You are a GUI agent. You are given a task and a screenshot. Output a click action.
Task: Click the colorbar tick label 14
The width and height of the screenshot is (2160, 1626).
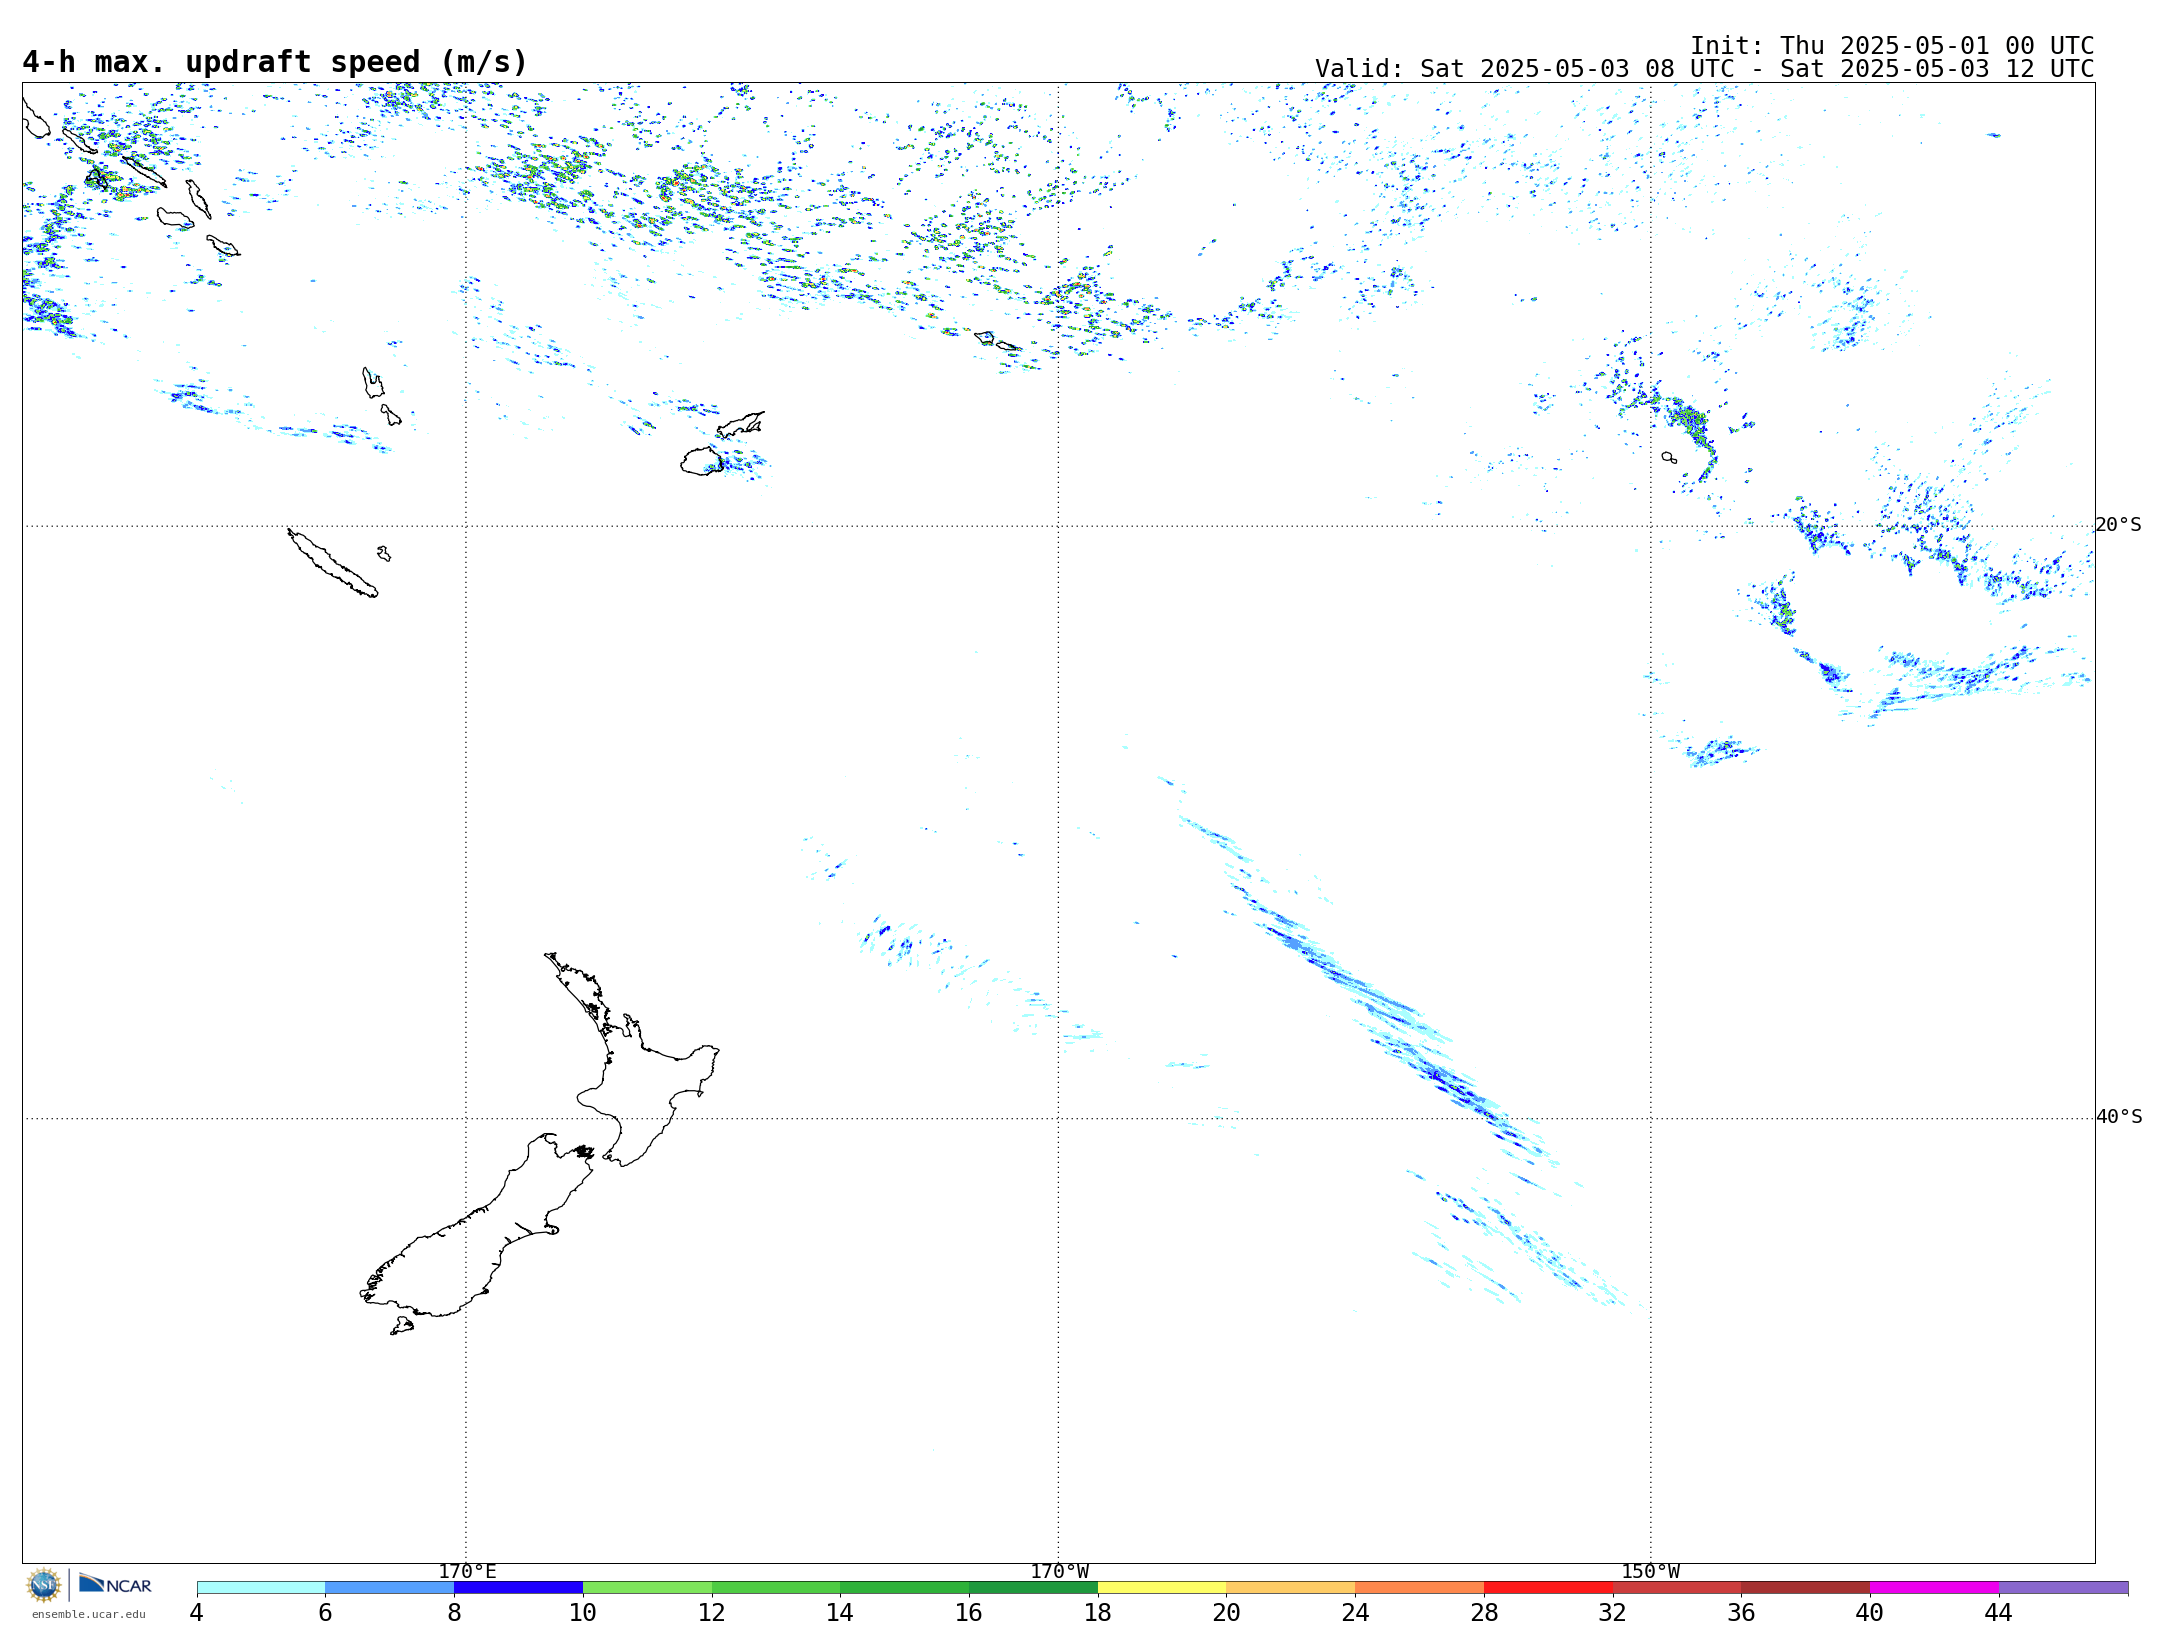point(840,1612)
